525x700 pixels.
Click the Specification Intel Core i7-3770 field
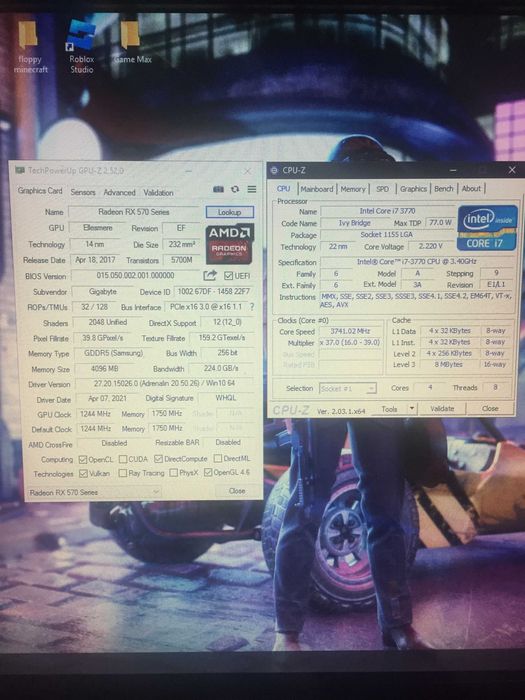click(x=416, y=262)
